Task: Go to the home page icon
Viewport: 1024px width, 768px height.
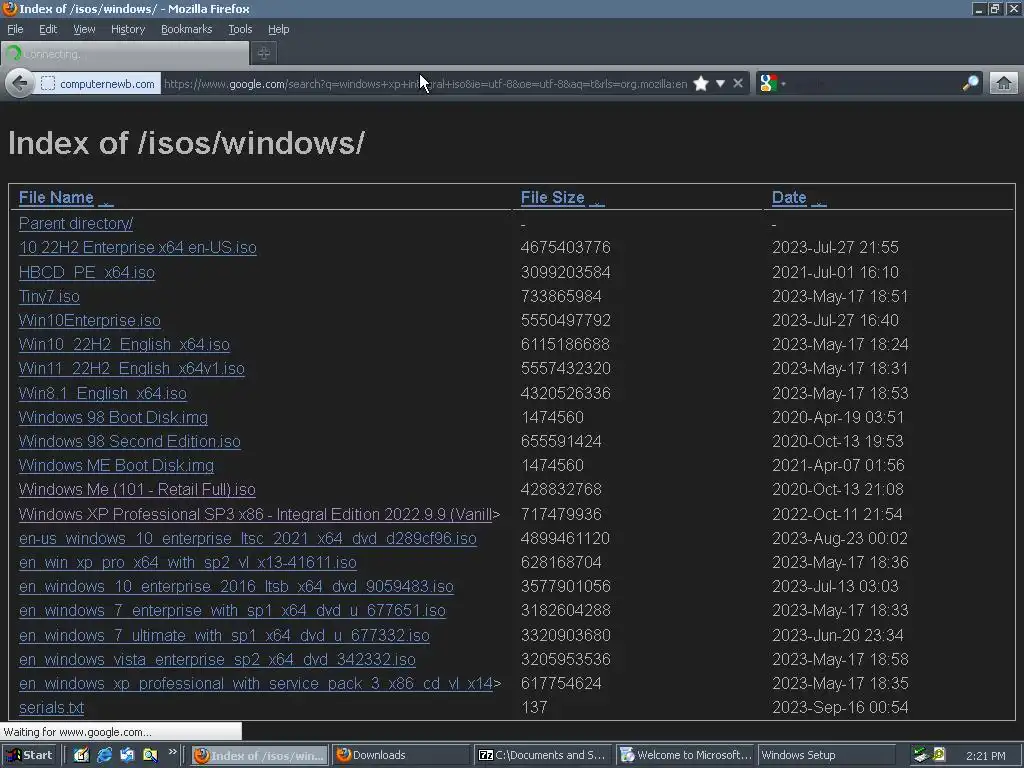Action: 1004,84
